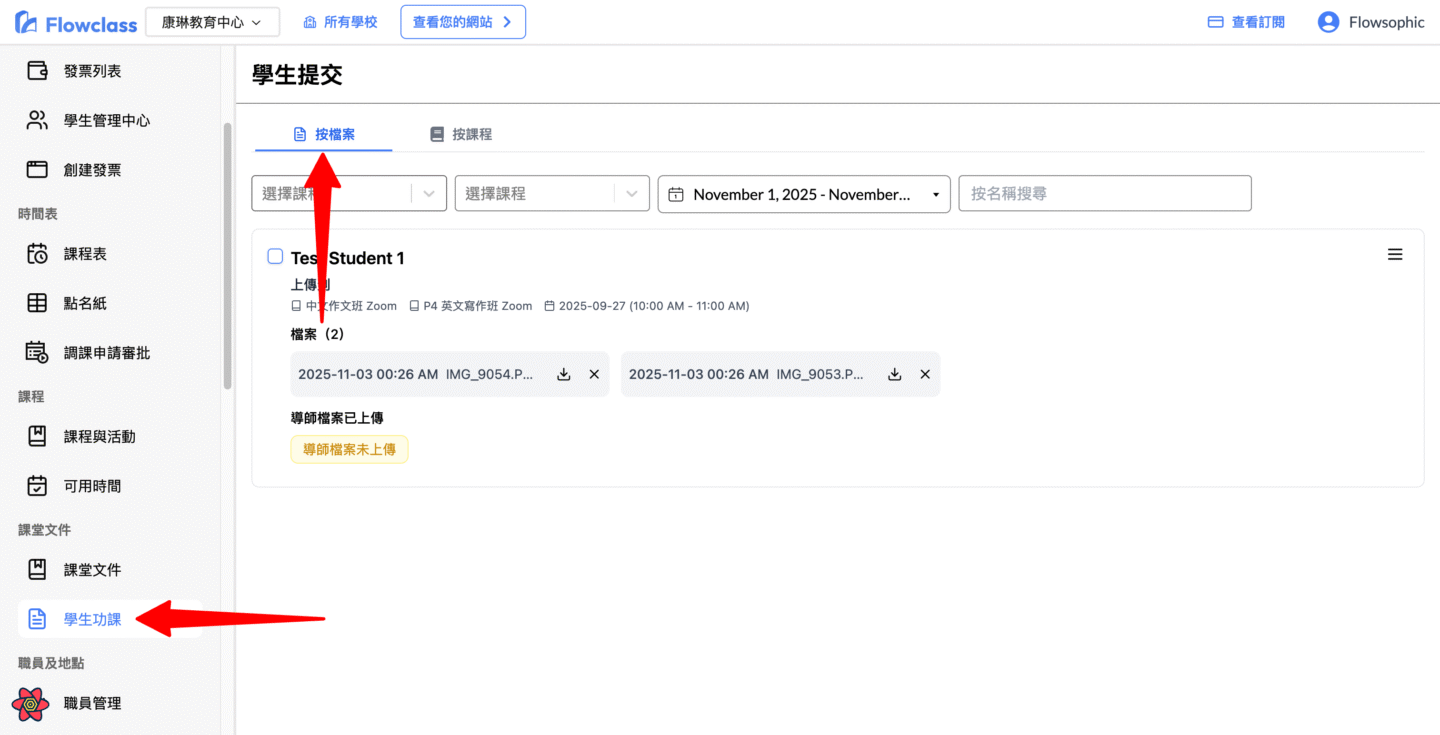Screen dimensions: 1440x735
Task: Remove the IMG_9054 file with X
Action: pyautogui.click(x=594, y=374)
